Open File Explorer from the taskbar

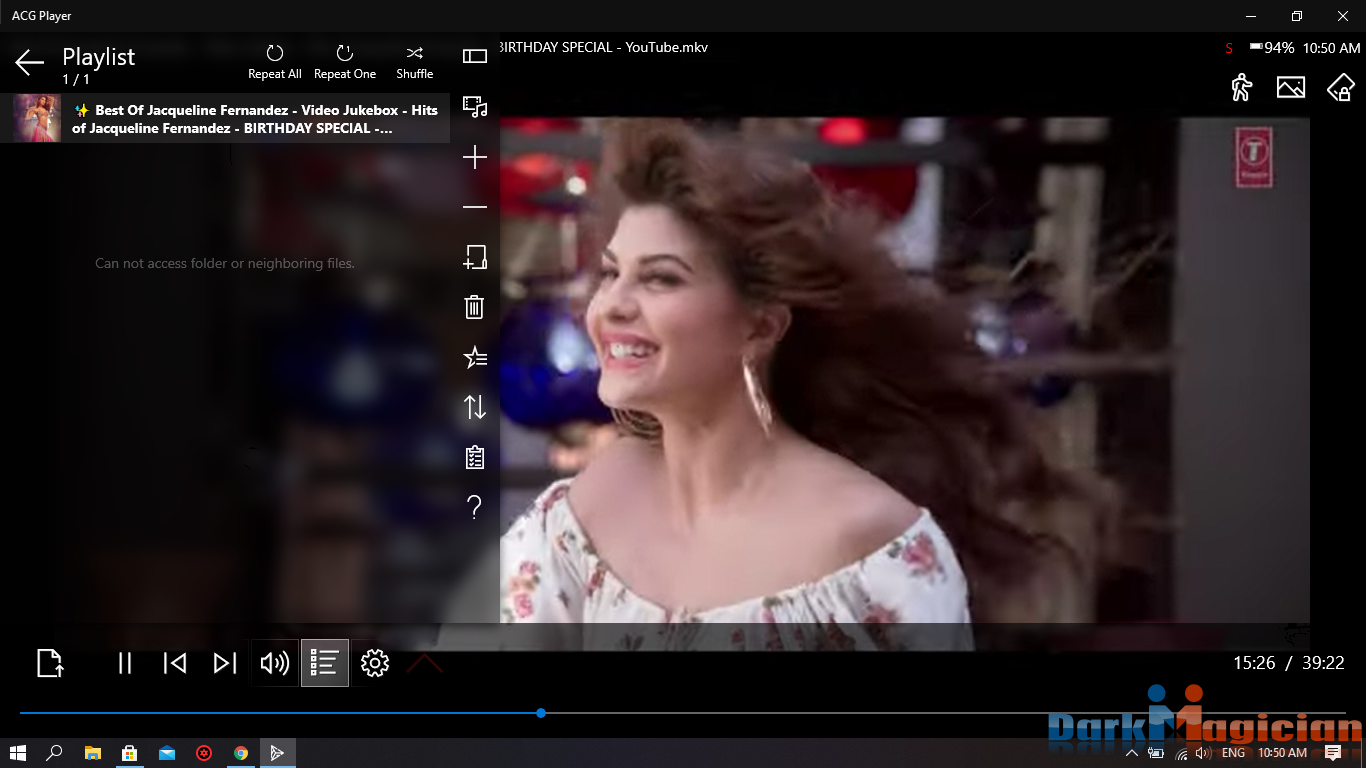[x=93, y=753]
